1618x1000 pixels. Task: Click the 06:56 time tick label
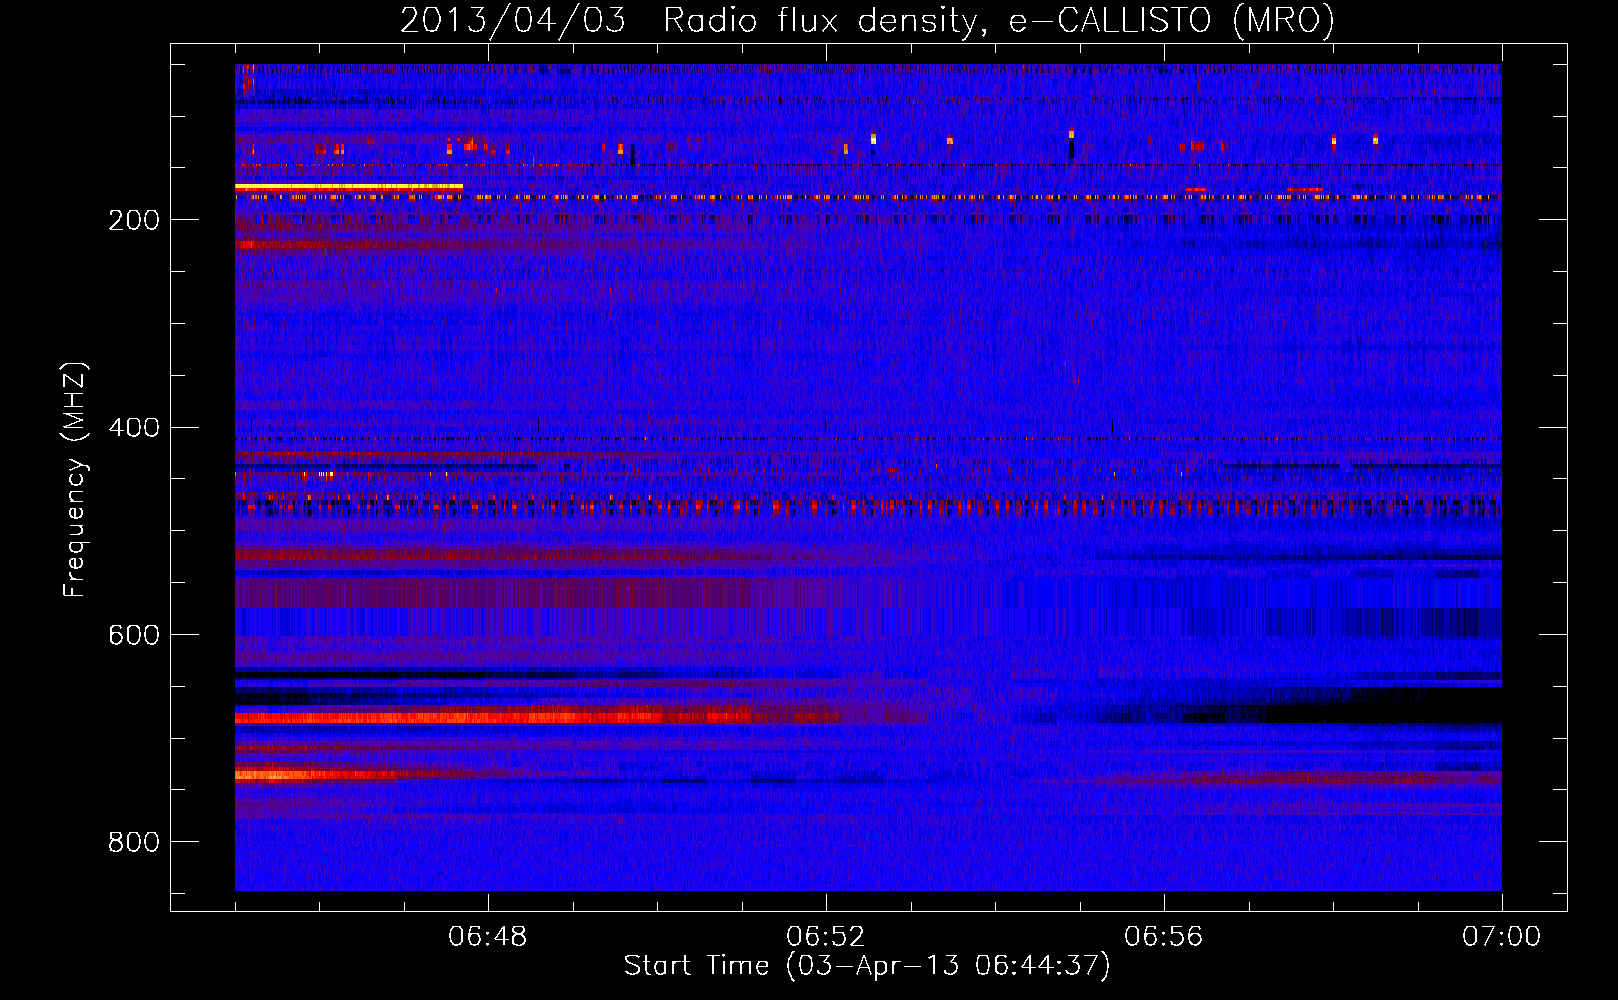coord(1164,937)
